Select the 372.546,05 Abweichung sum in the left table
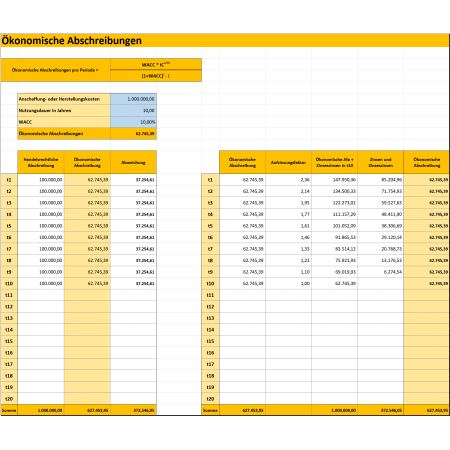 click(x=133, y=410)
